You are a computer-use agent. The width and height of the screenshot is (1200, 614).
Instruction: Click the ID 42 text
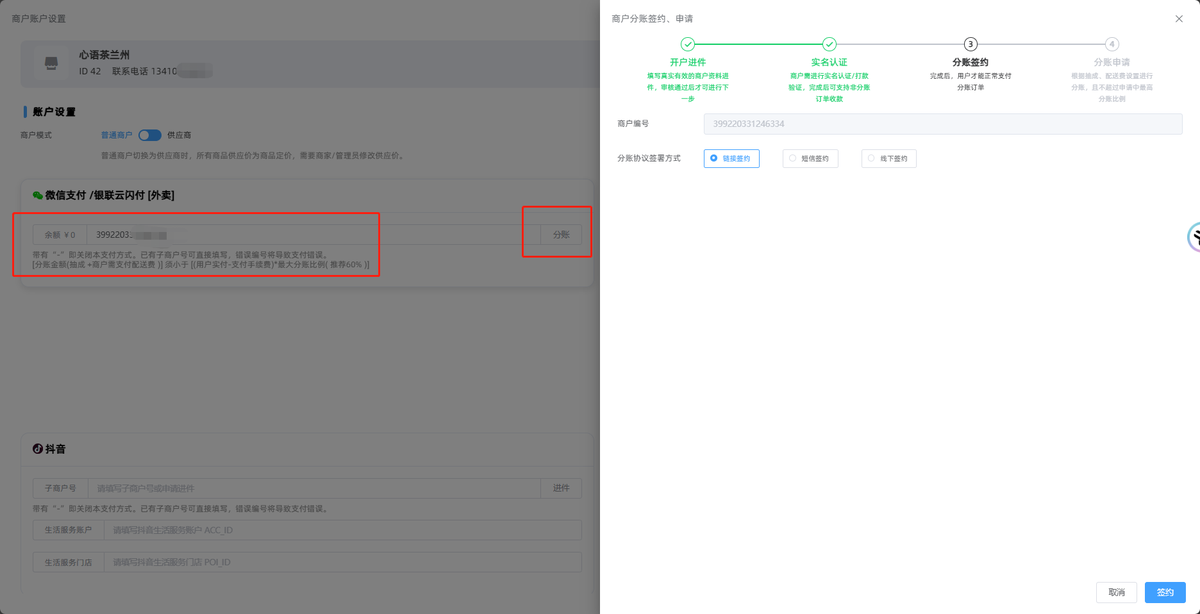tap(90, 72)
